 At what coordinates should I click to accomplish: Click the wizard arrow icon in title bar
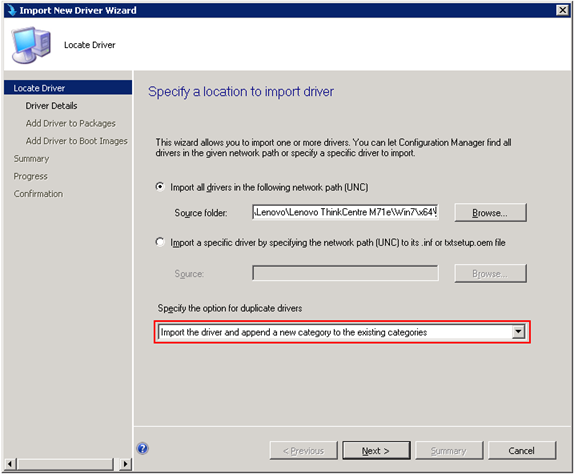click(12, 10)
